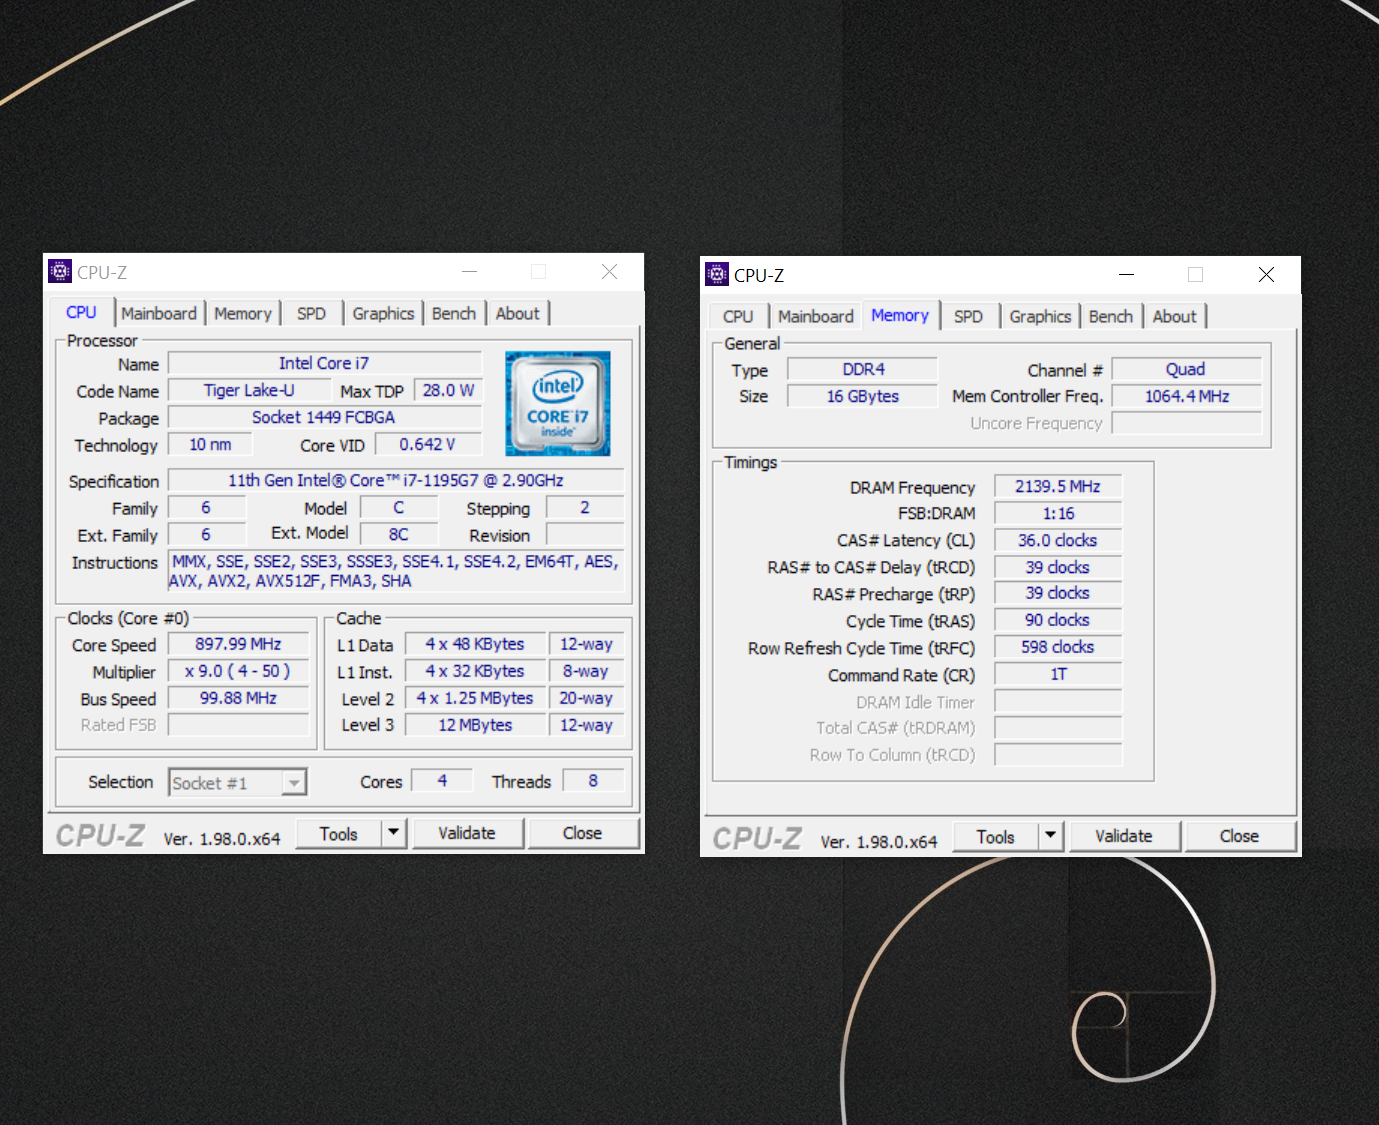Click Validate in the left CPU-Z window

(467, 833)
